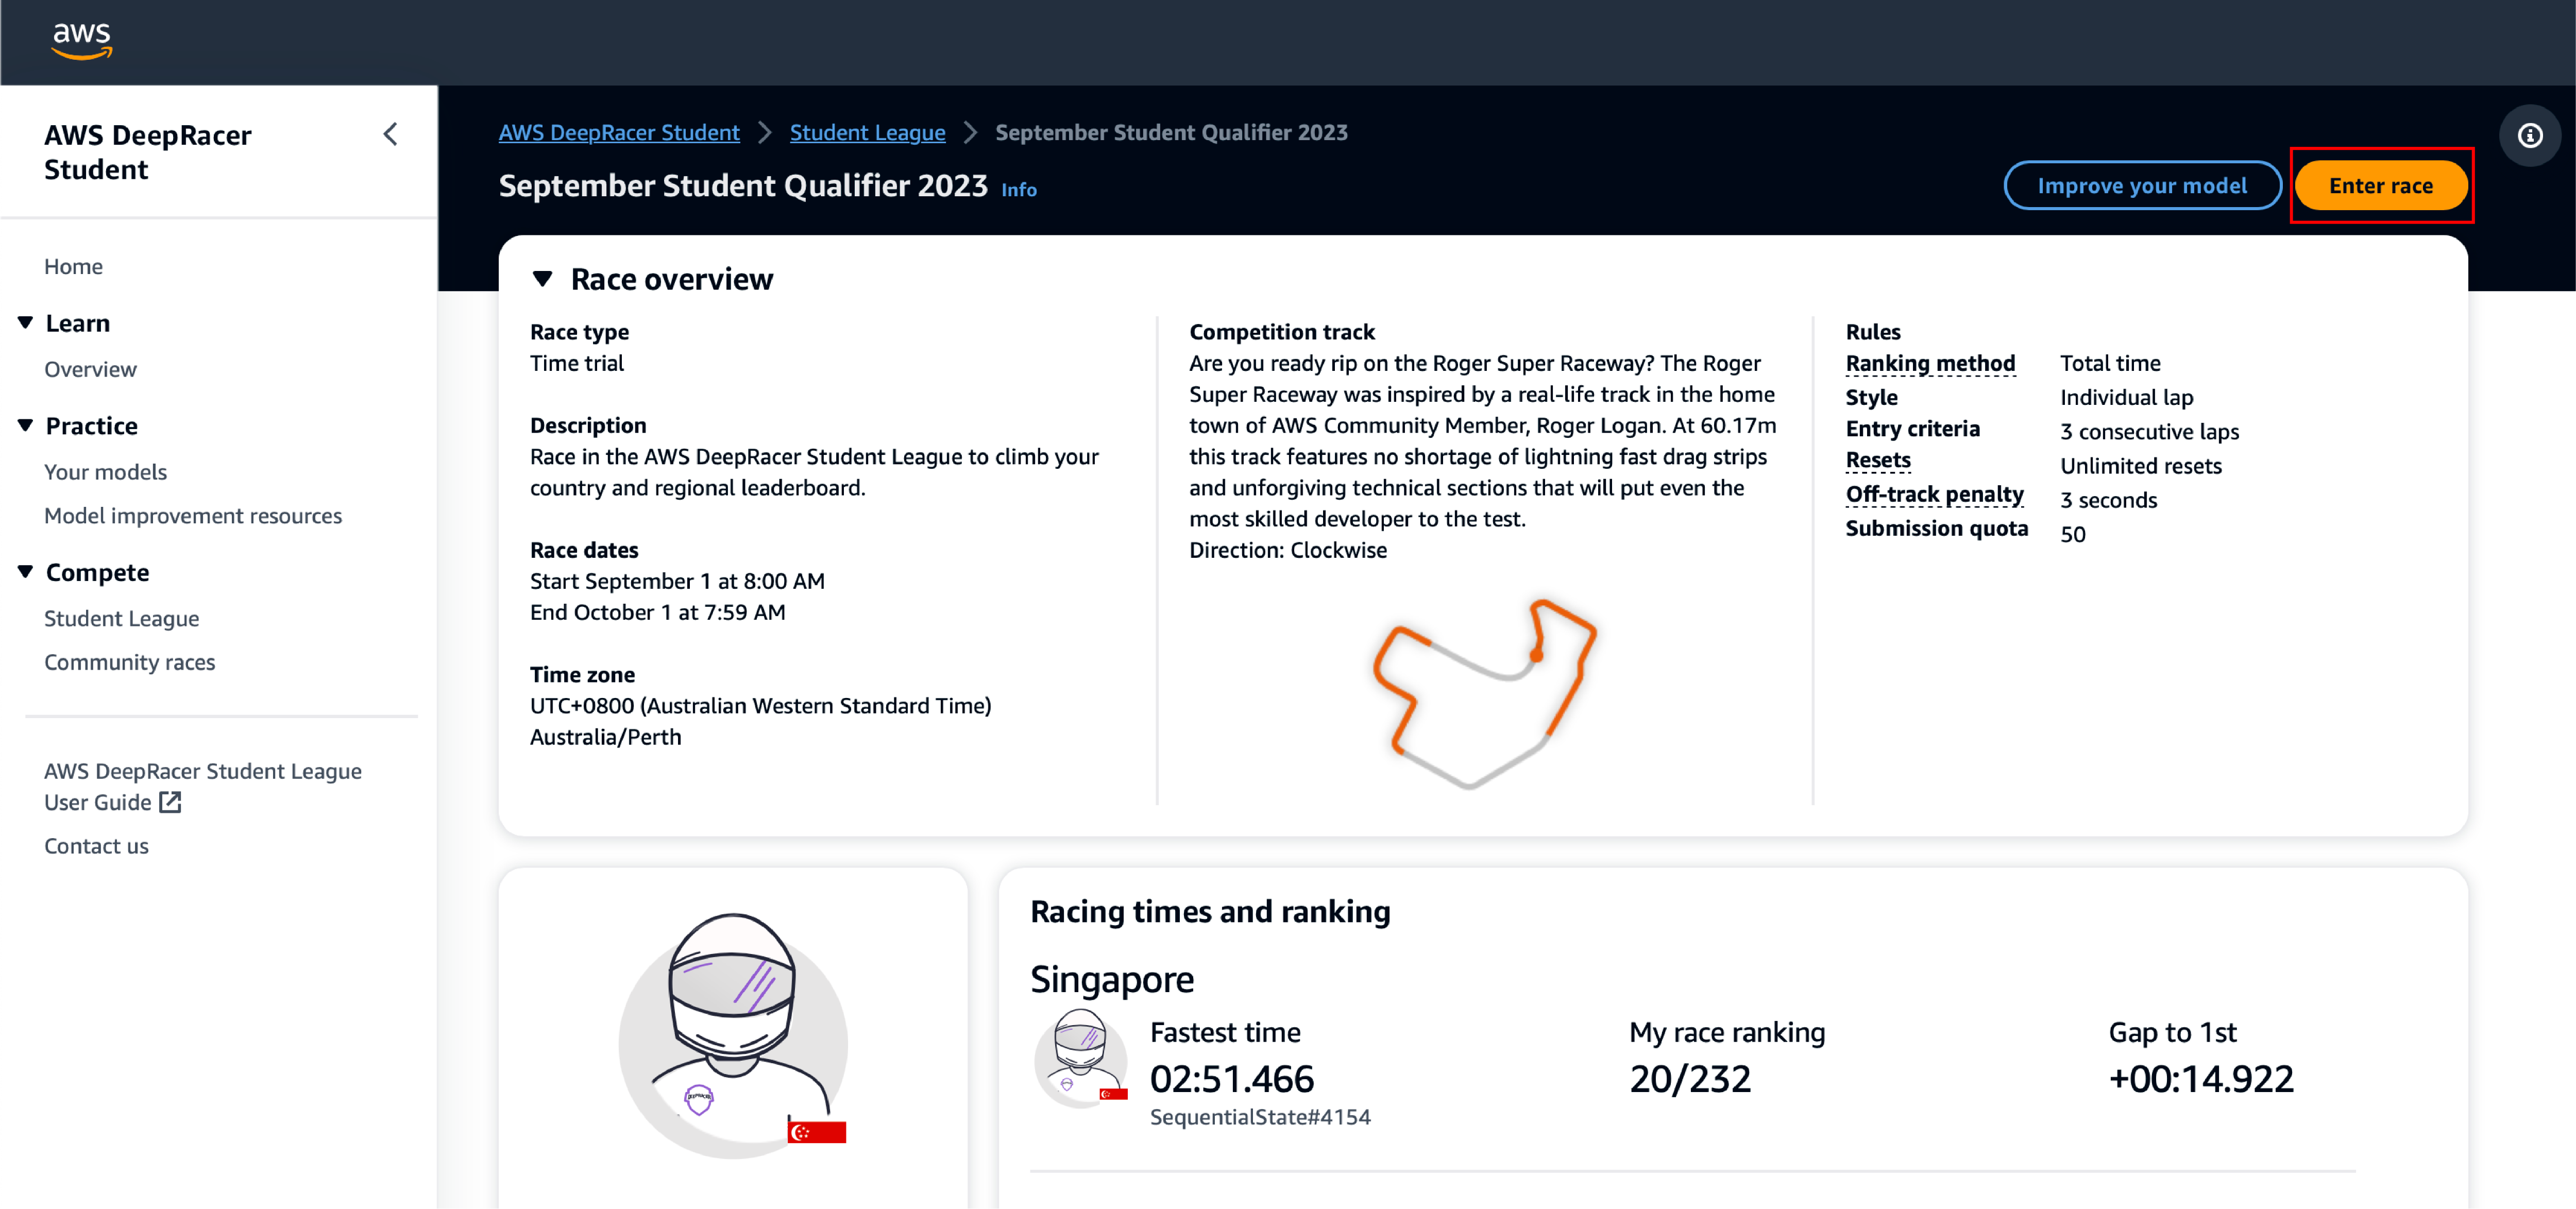
Task: Open User Guide via its external link icon
Action: coord(171,802)
